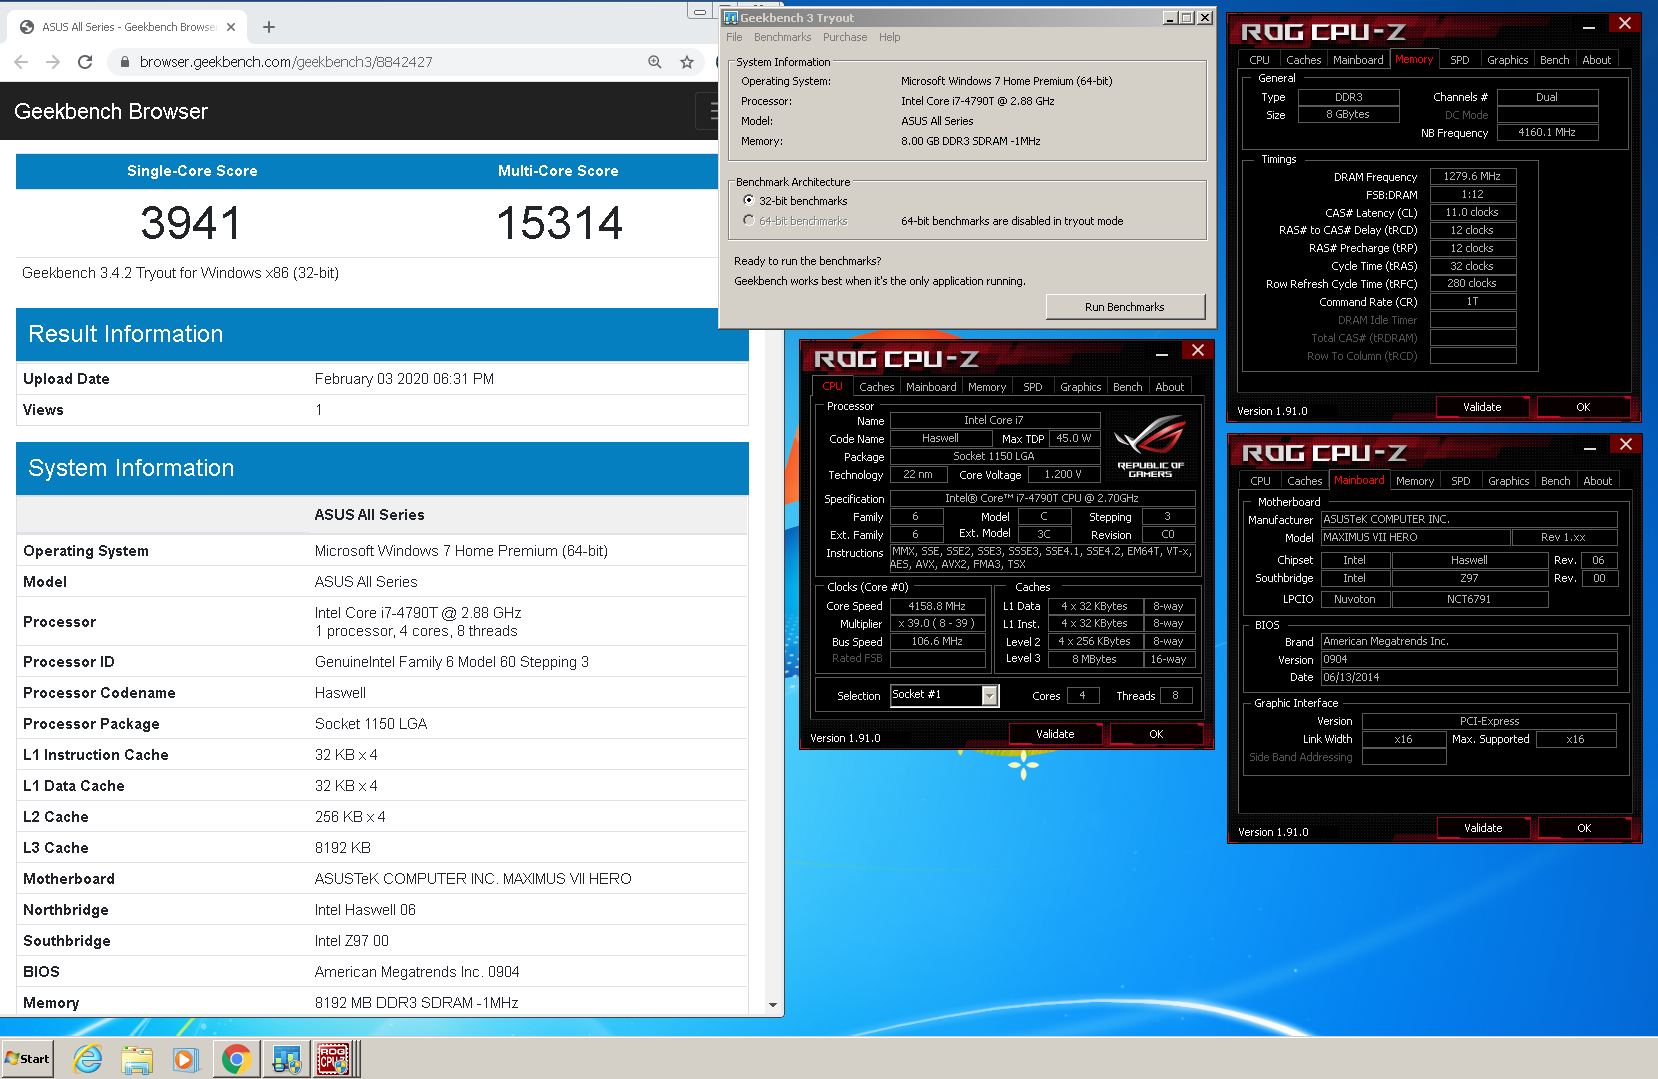The image size is (1658, 1079).
Task: Open Geekbench Browser hamburger menu
Action: click(x=708, y=111)
